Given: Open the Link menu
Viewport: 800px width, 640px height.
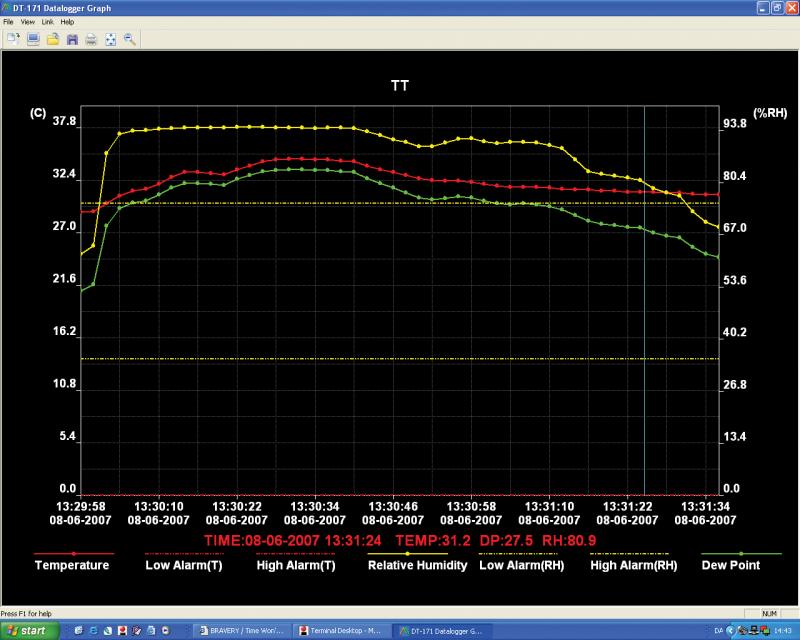Looking at the screenshot, I should pos(47,21).
